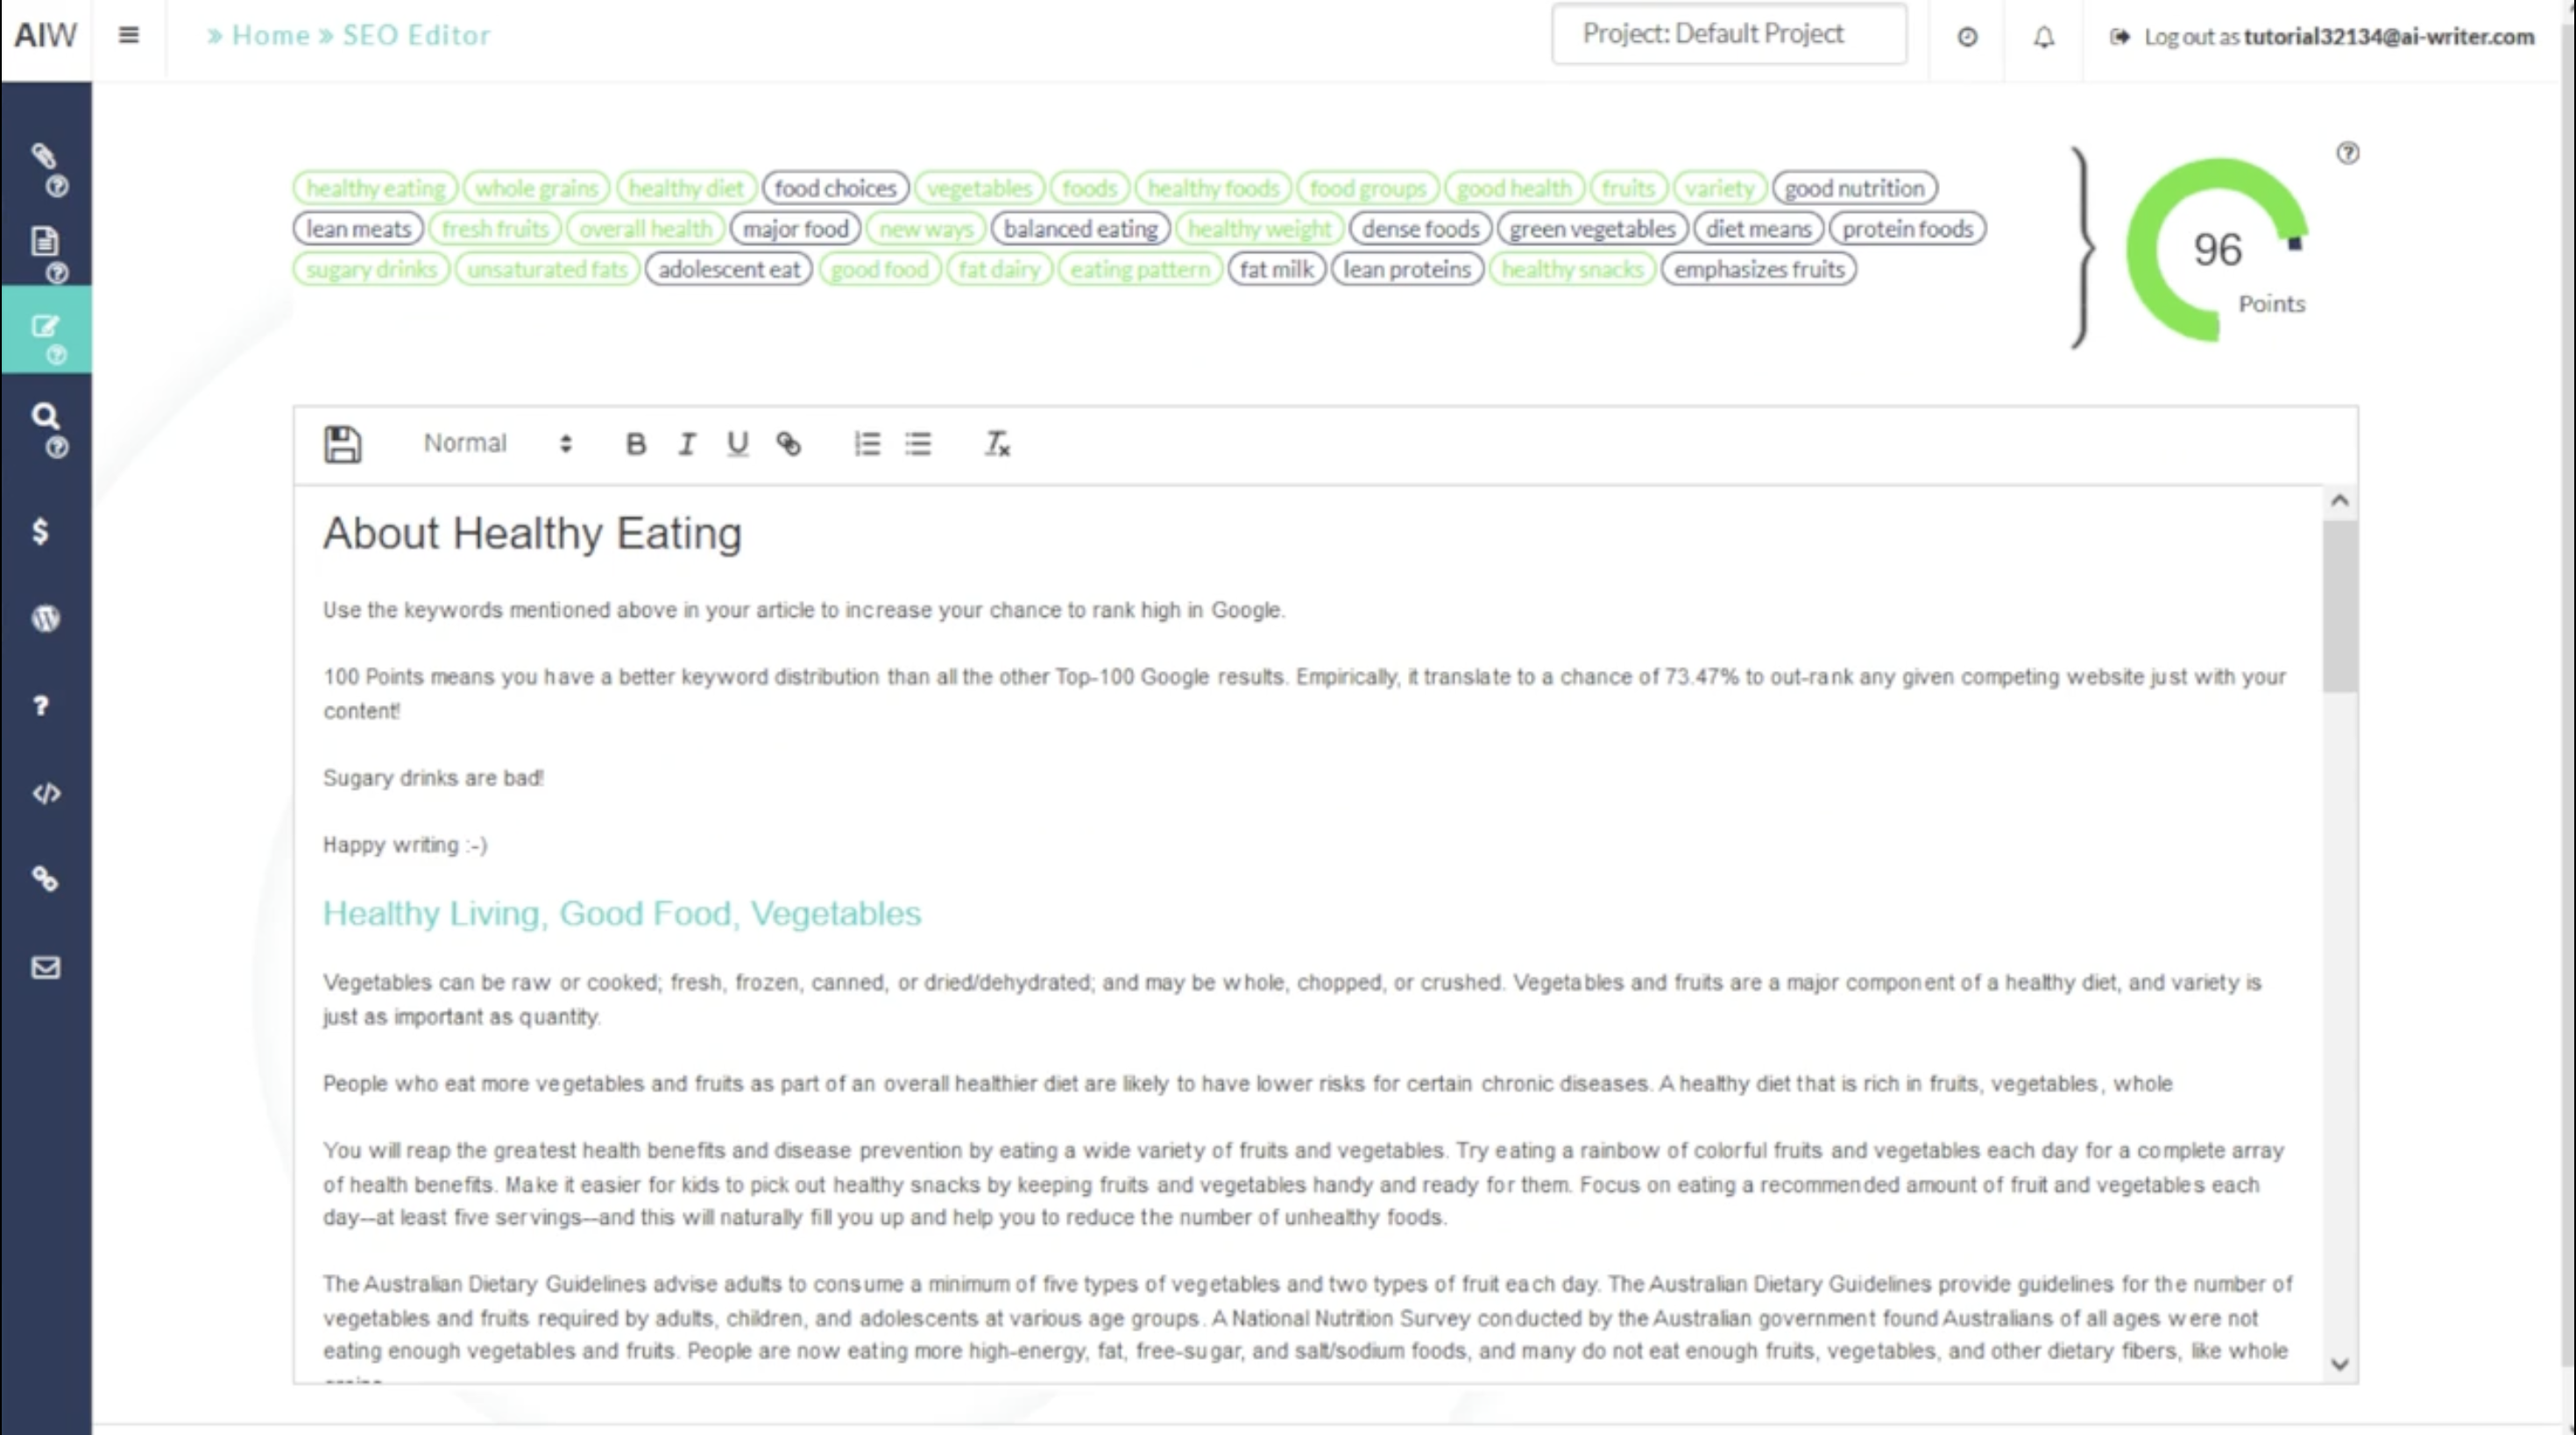Screen dimensions: 2576x1435
Task: Open the paragraph style dropdown
Action: coord(499,445)
